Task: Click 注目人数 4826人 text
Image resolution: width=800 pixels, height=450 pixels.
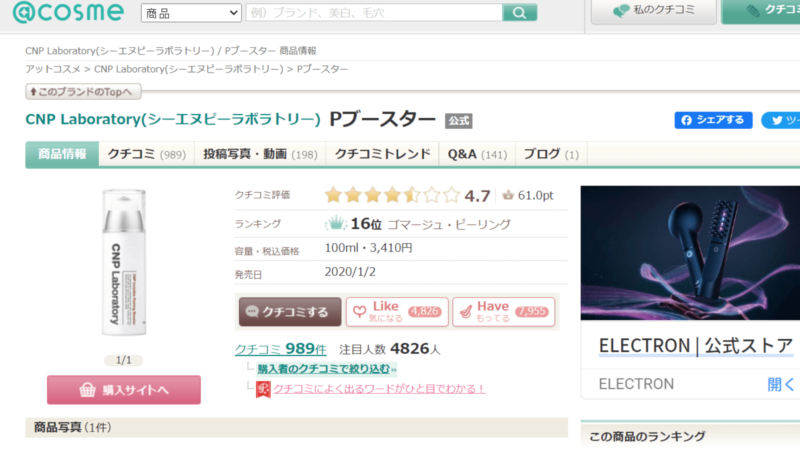Action: point(389,349)
